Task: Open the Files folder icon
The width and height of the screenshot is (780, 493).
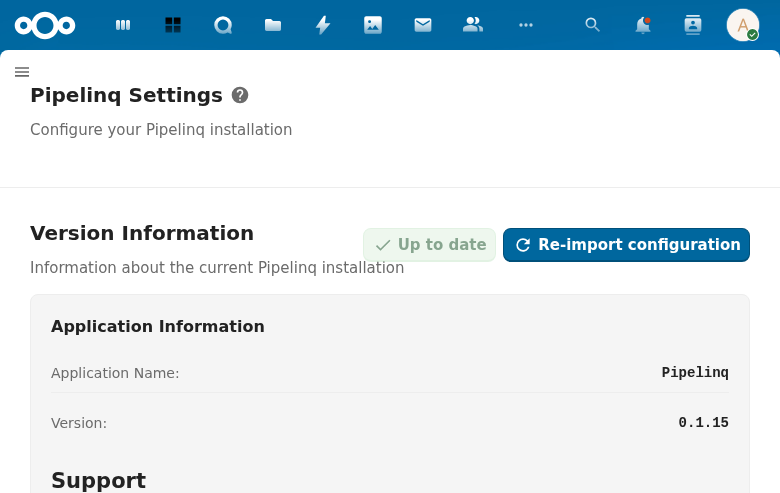Action: tap(273, 25)
